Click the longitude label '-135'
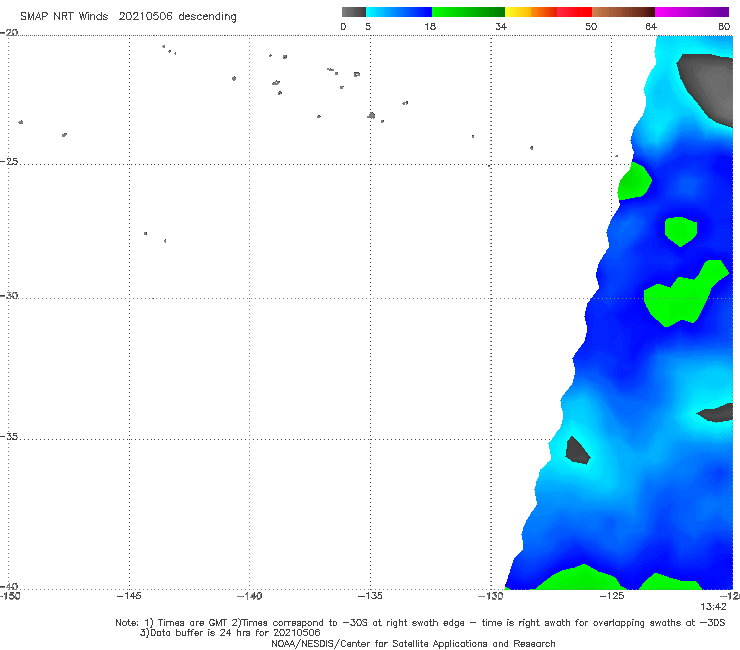Image resolution: width=740 pixels, height=650 pixels. tap(370, 596)
